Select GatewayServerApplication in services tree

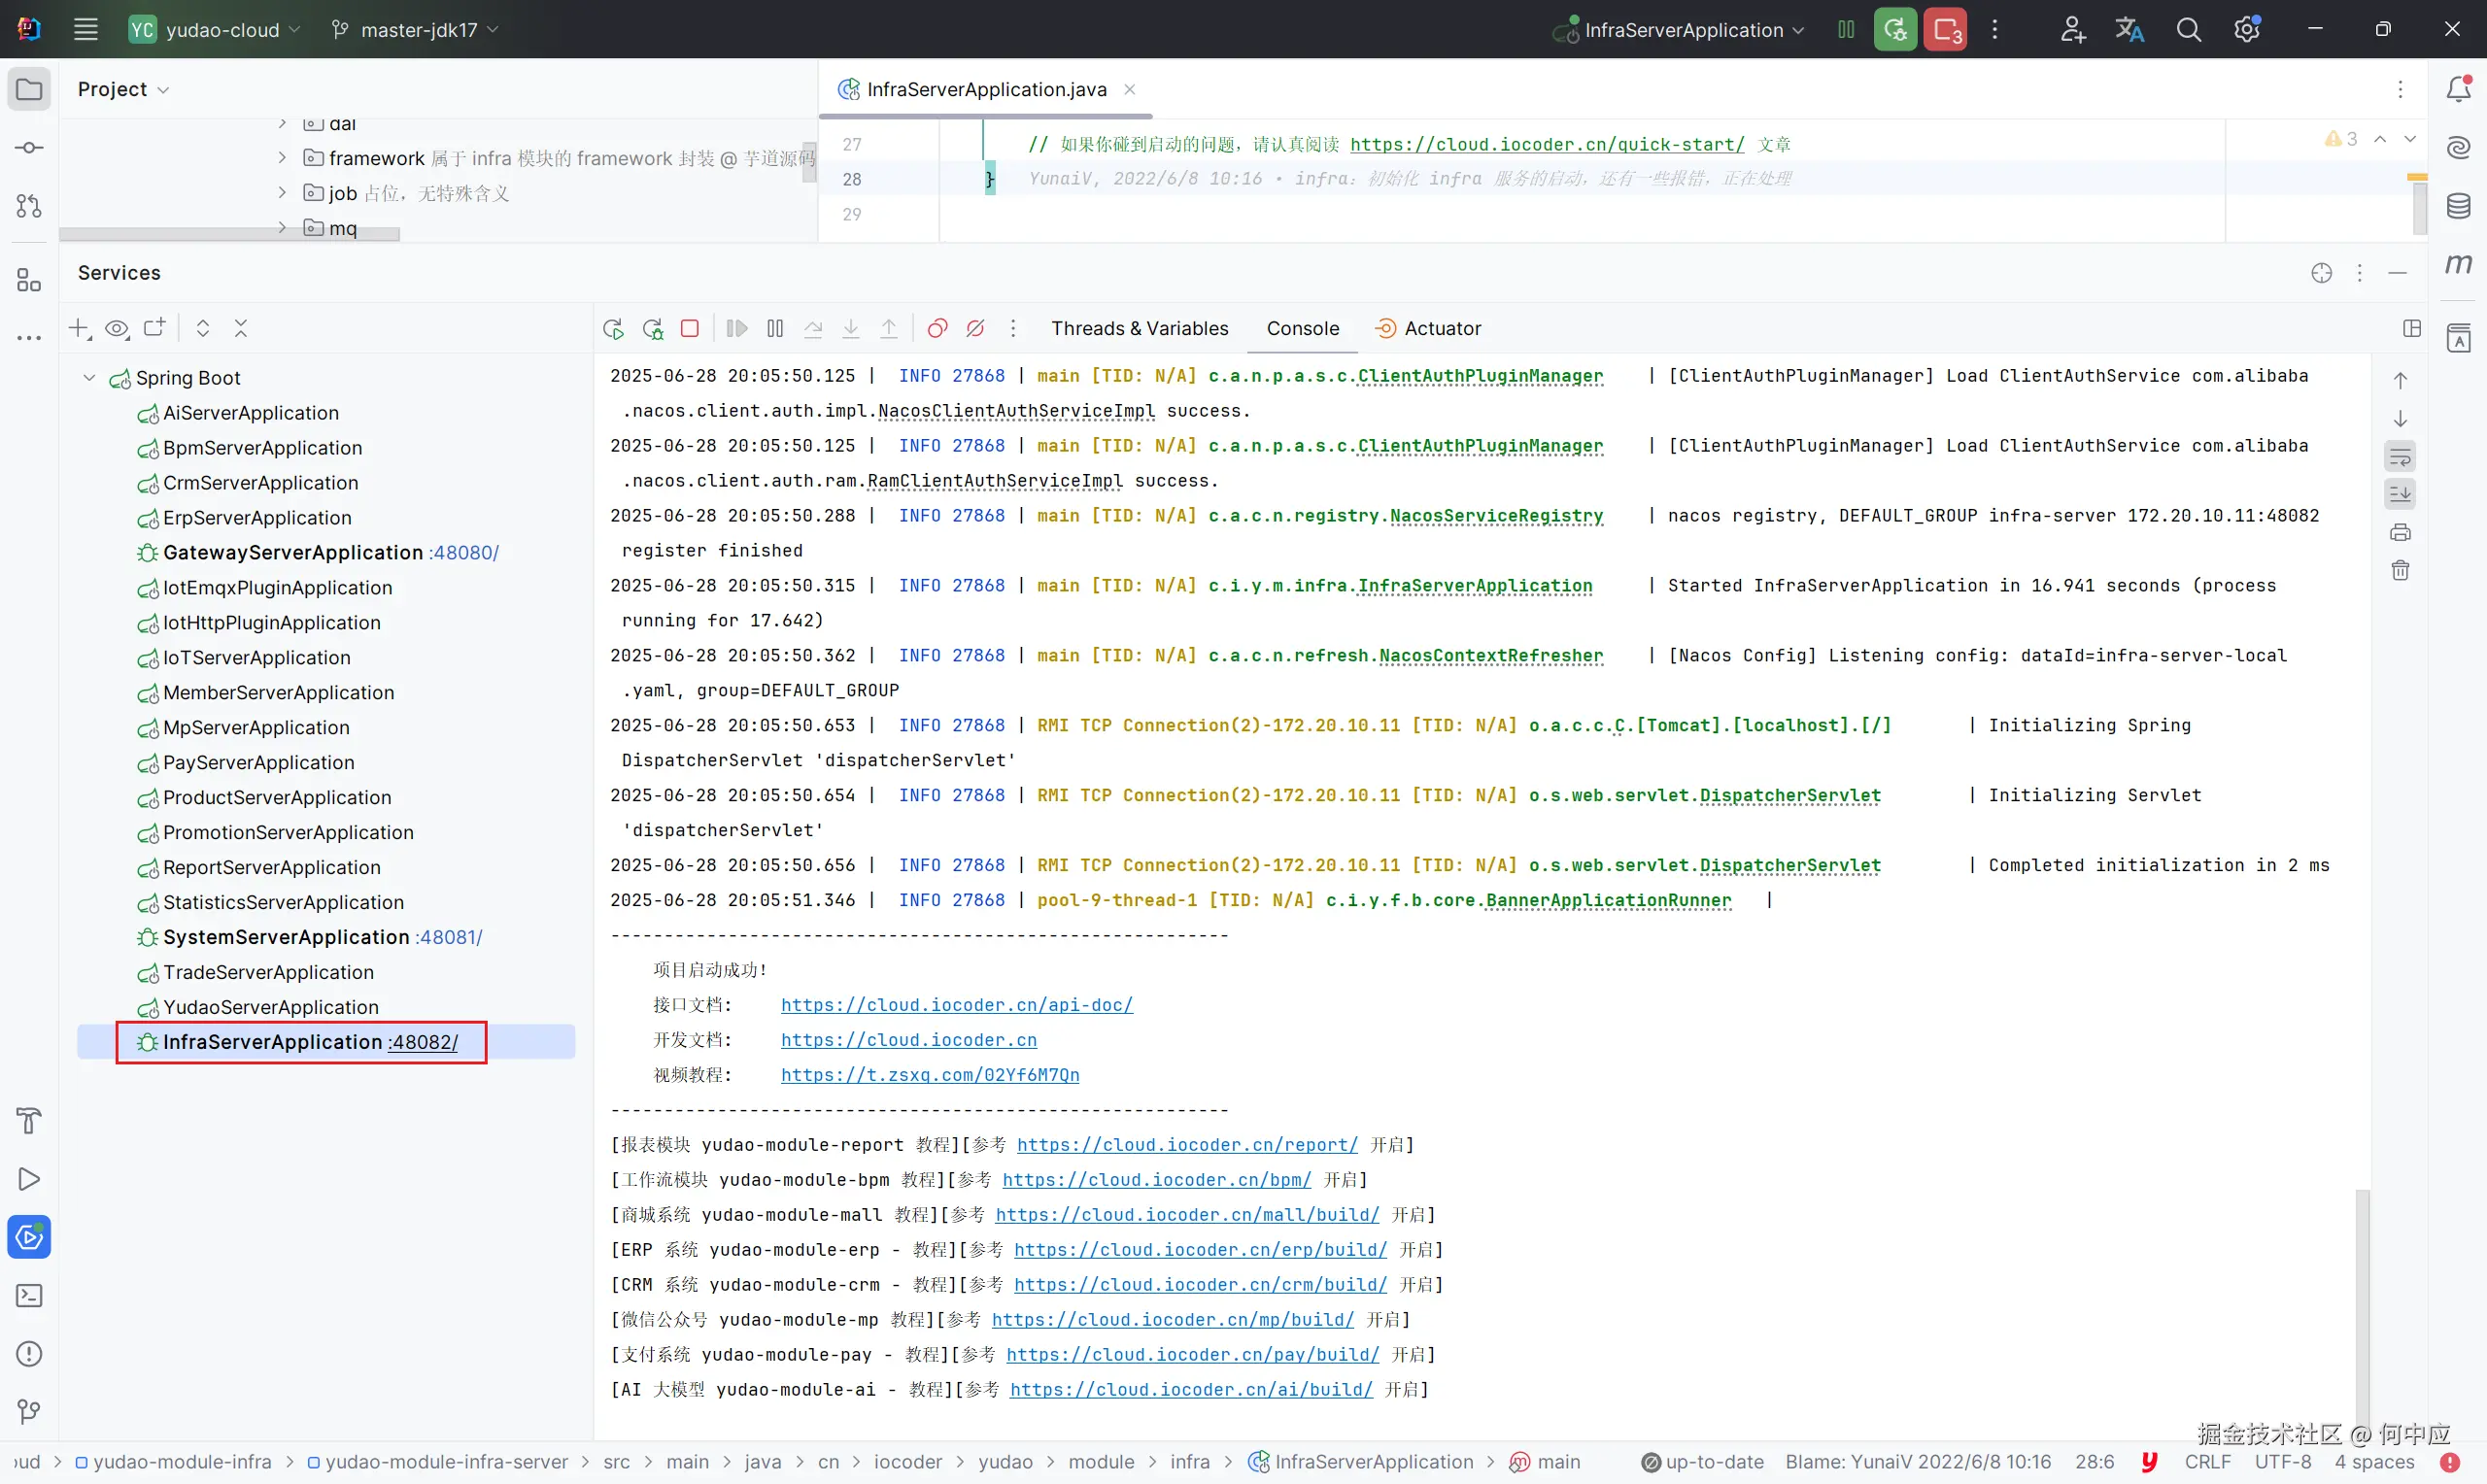click(x=292, y=553)
